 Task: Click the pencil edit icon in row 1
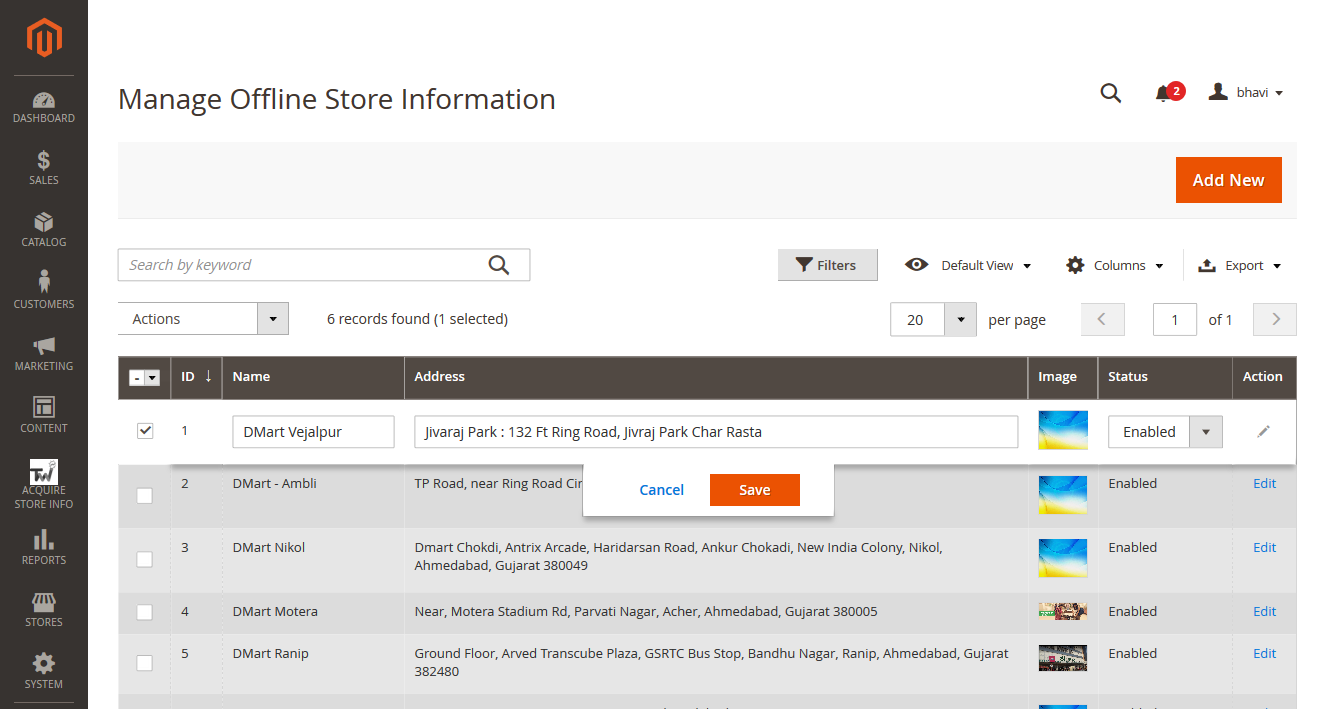click(x=1264, y=431)
